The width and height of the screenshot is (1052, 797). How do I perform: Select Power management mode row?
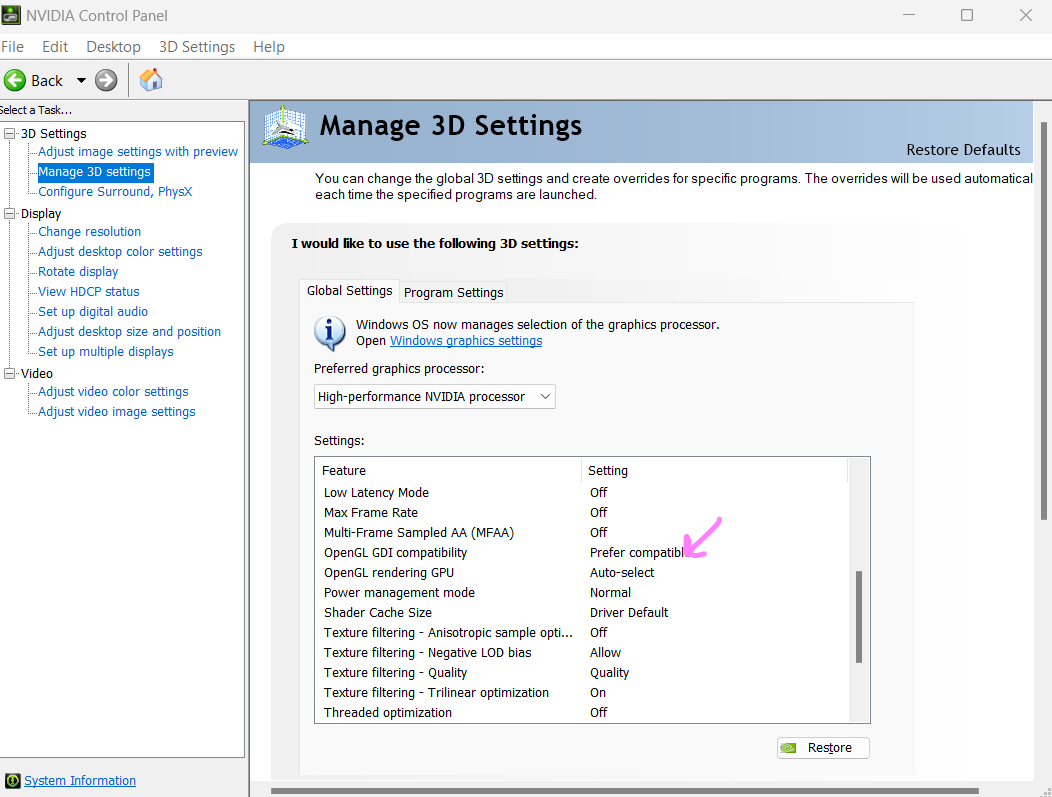tap(582, 592)
